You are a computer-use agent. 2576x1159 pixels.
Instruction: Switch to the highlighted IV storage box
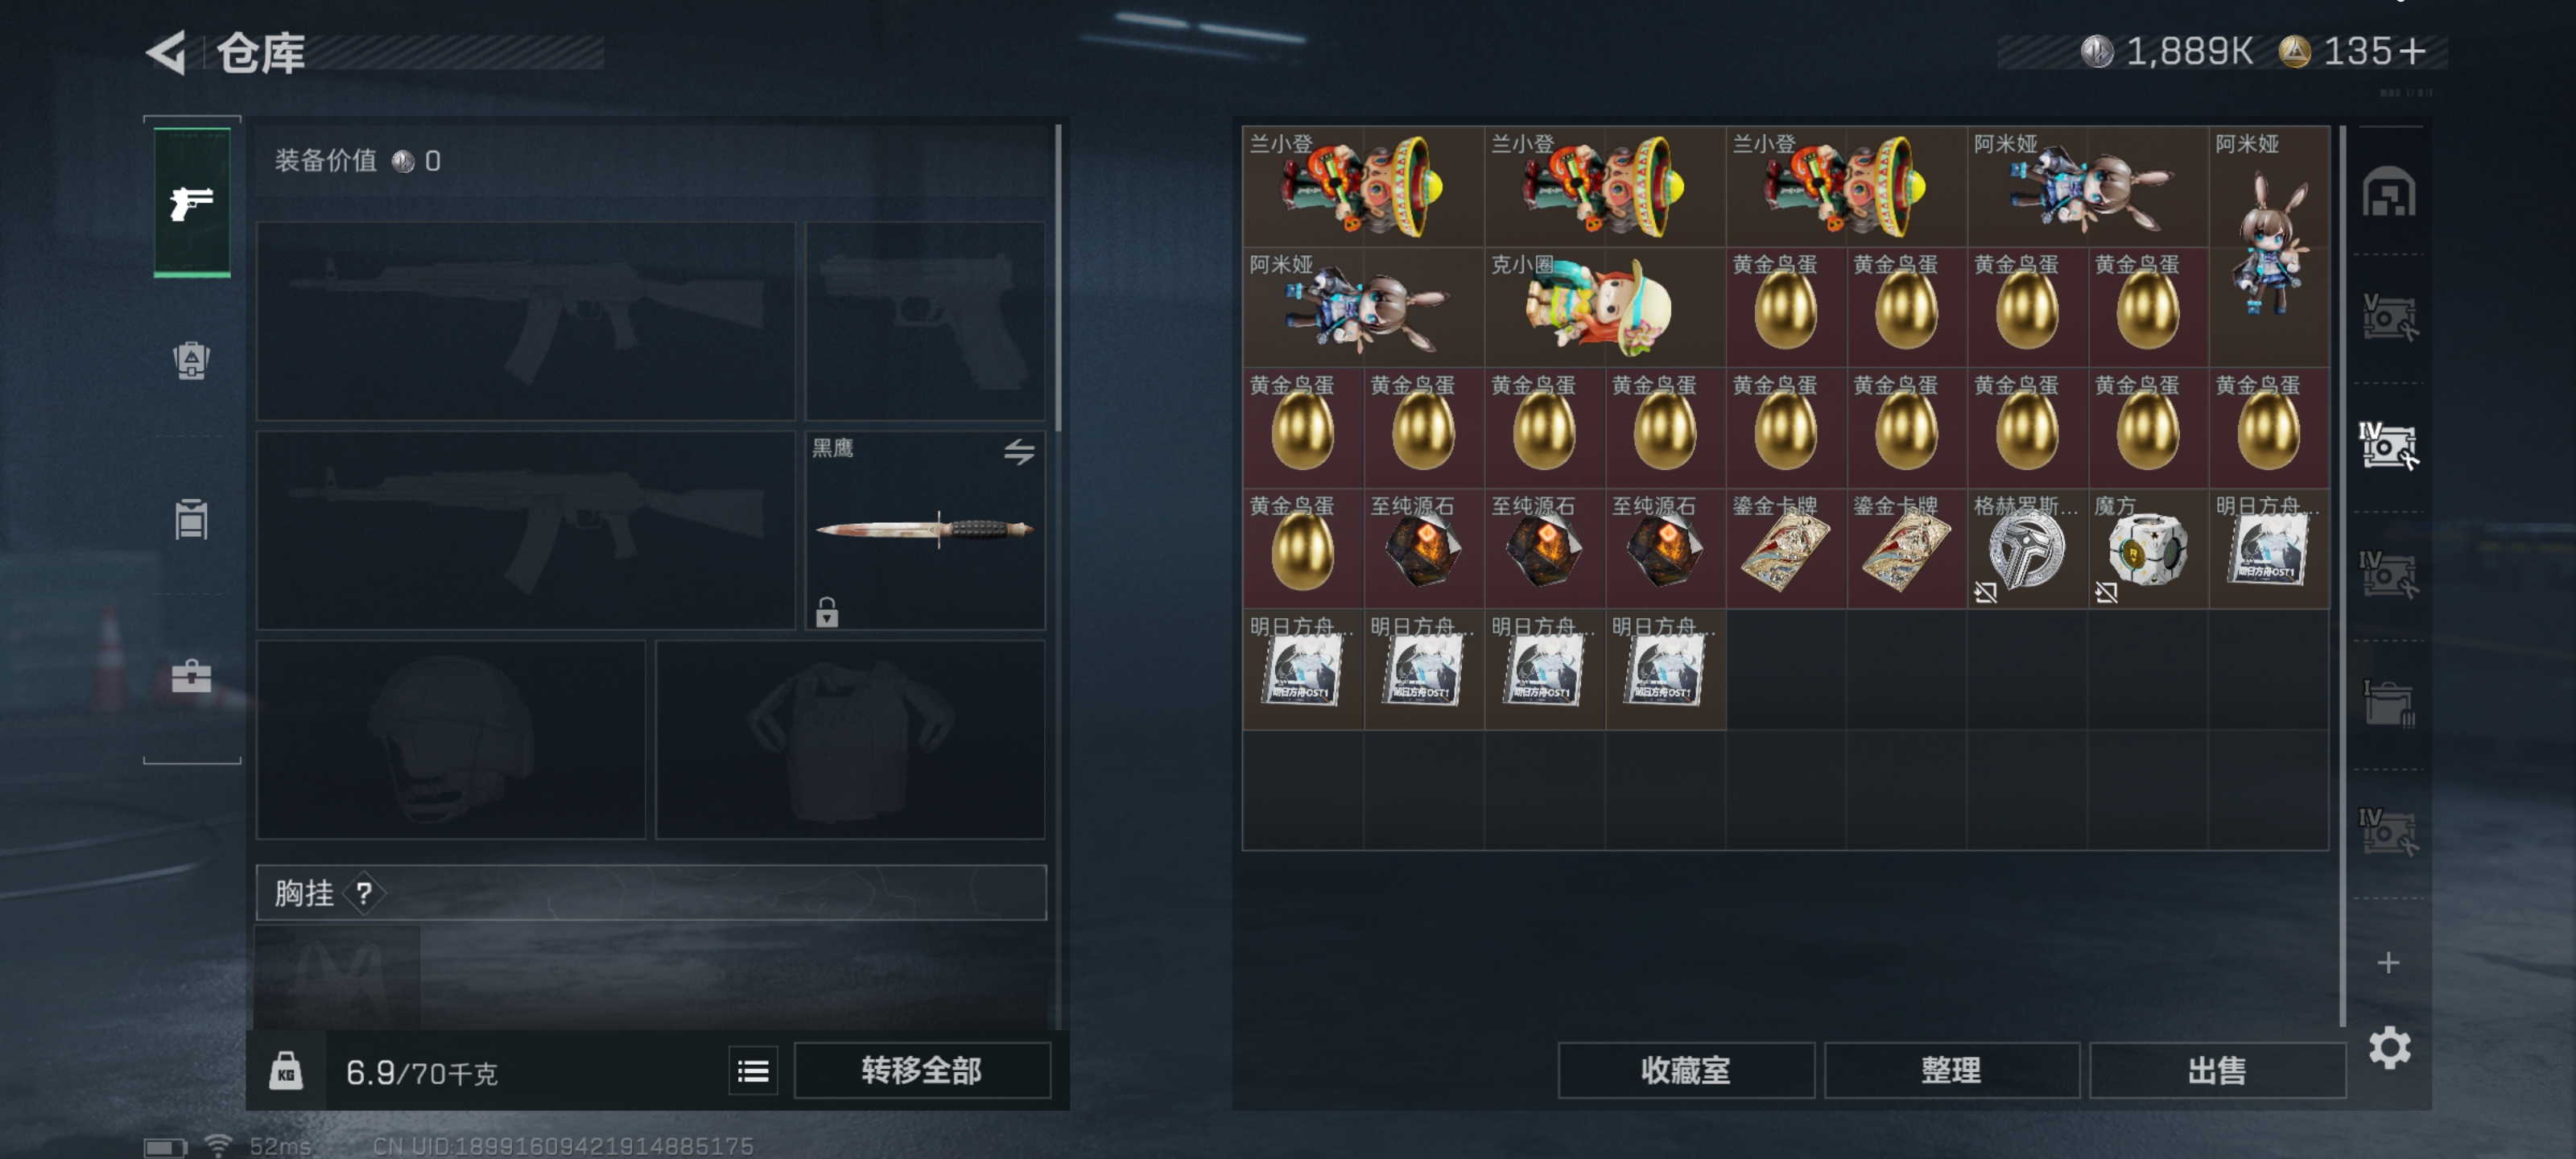tap(2388, 445)
